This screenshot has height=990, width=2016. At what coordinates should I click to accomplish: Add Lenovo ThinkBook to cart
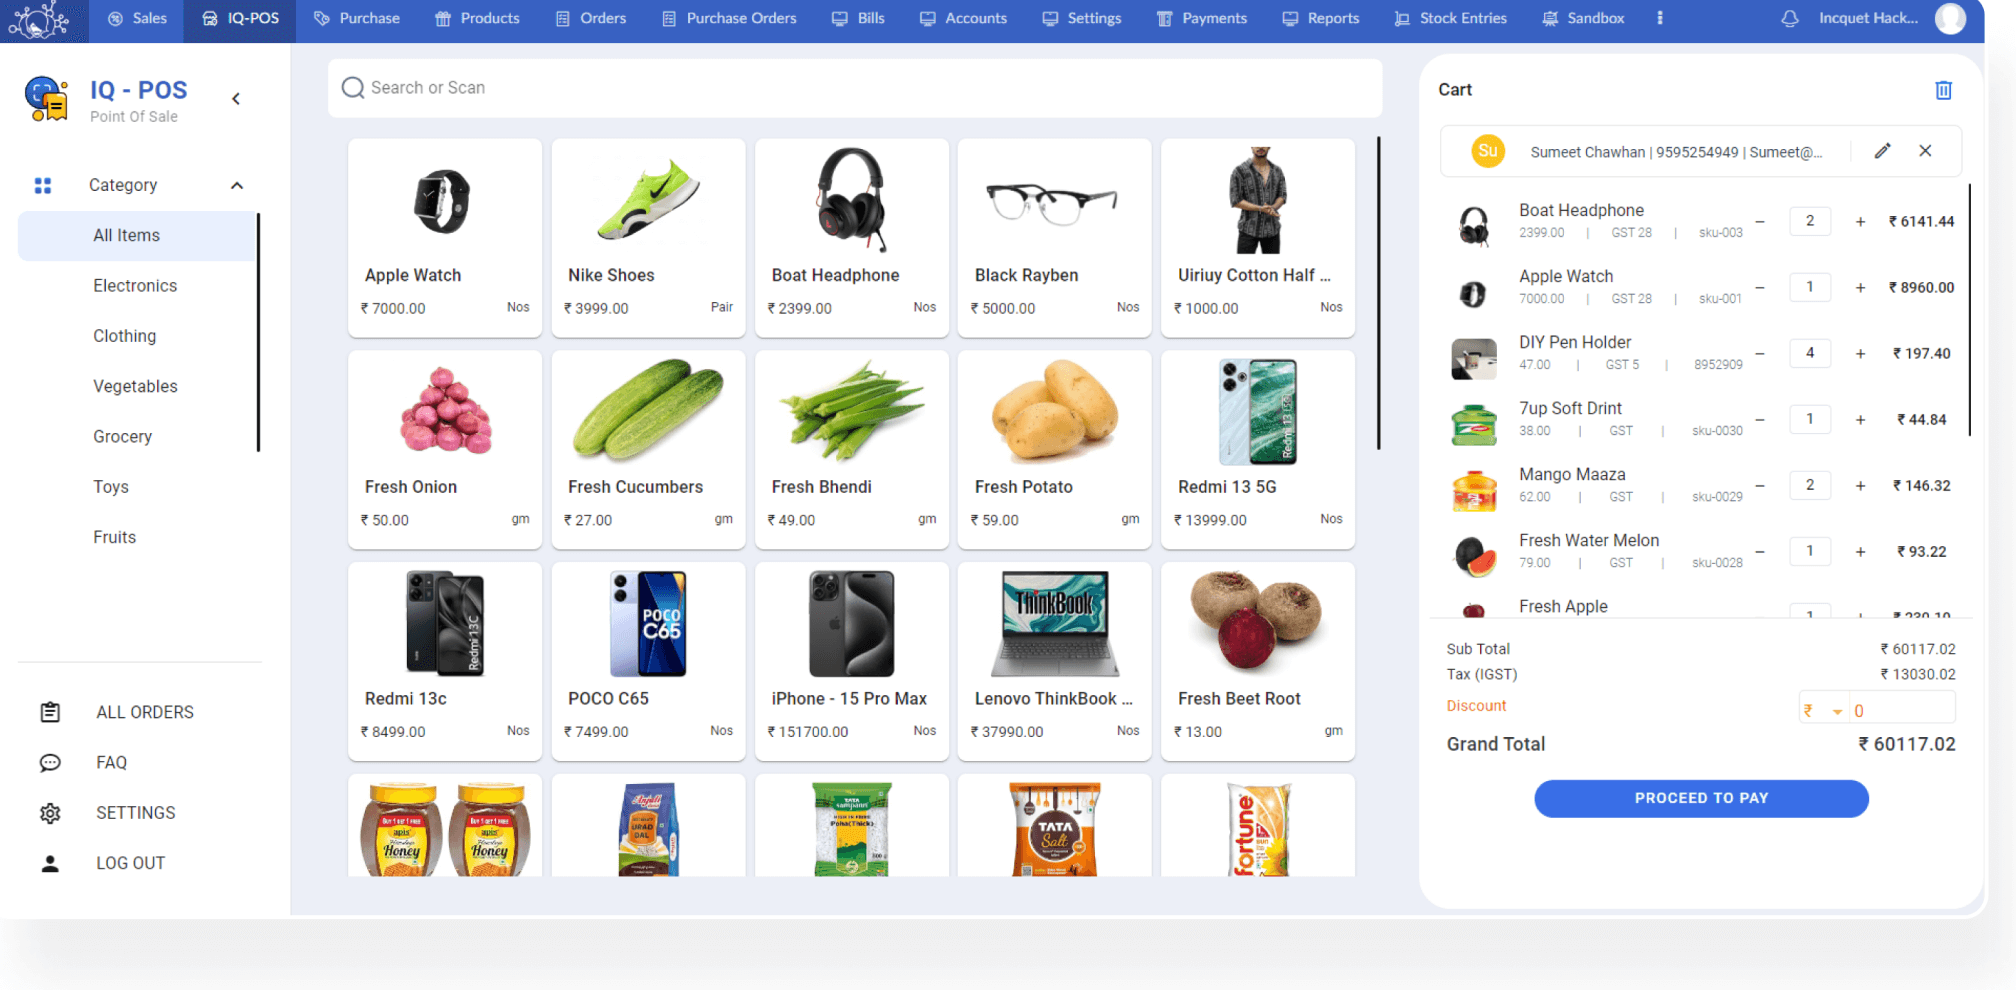[x=1054, y=661]
